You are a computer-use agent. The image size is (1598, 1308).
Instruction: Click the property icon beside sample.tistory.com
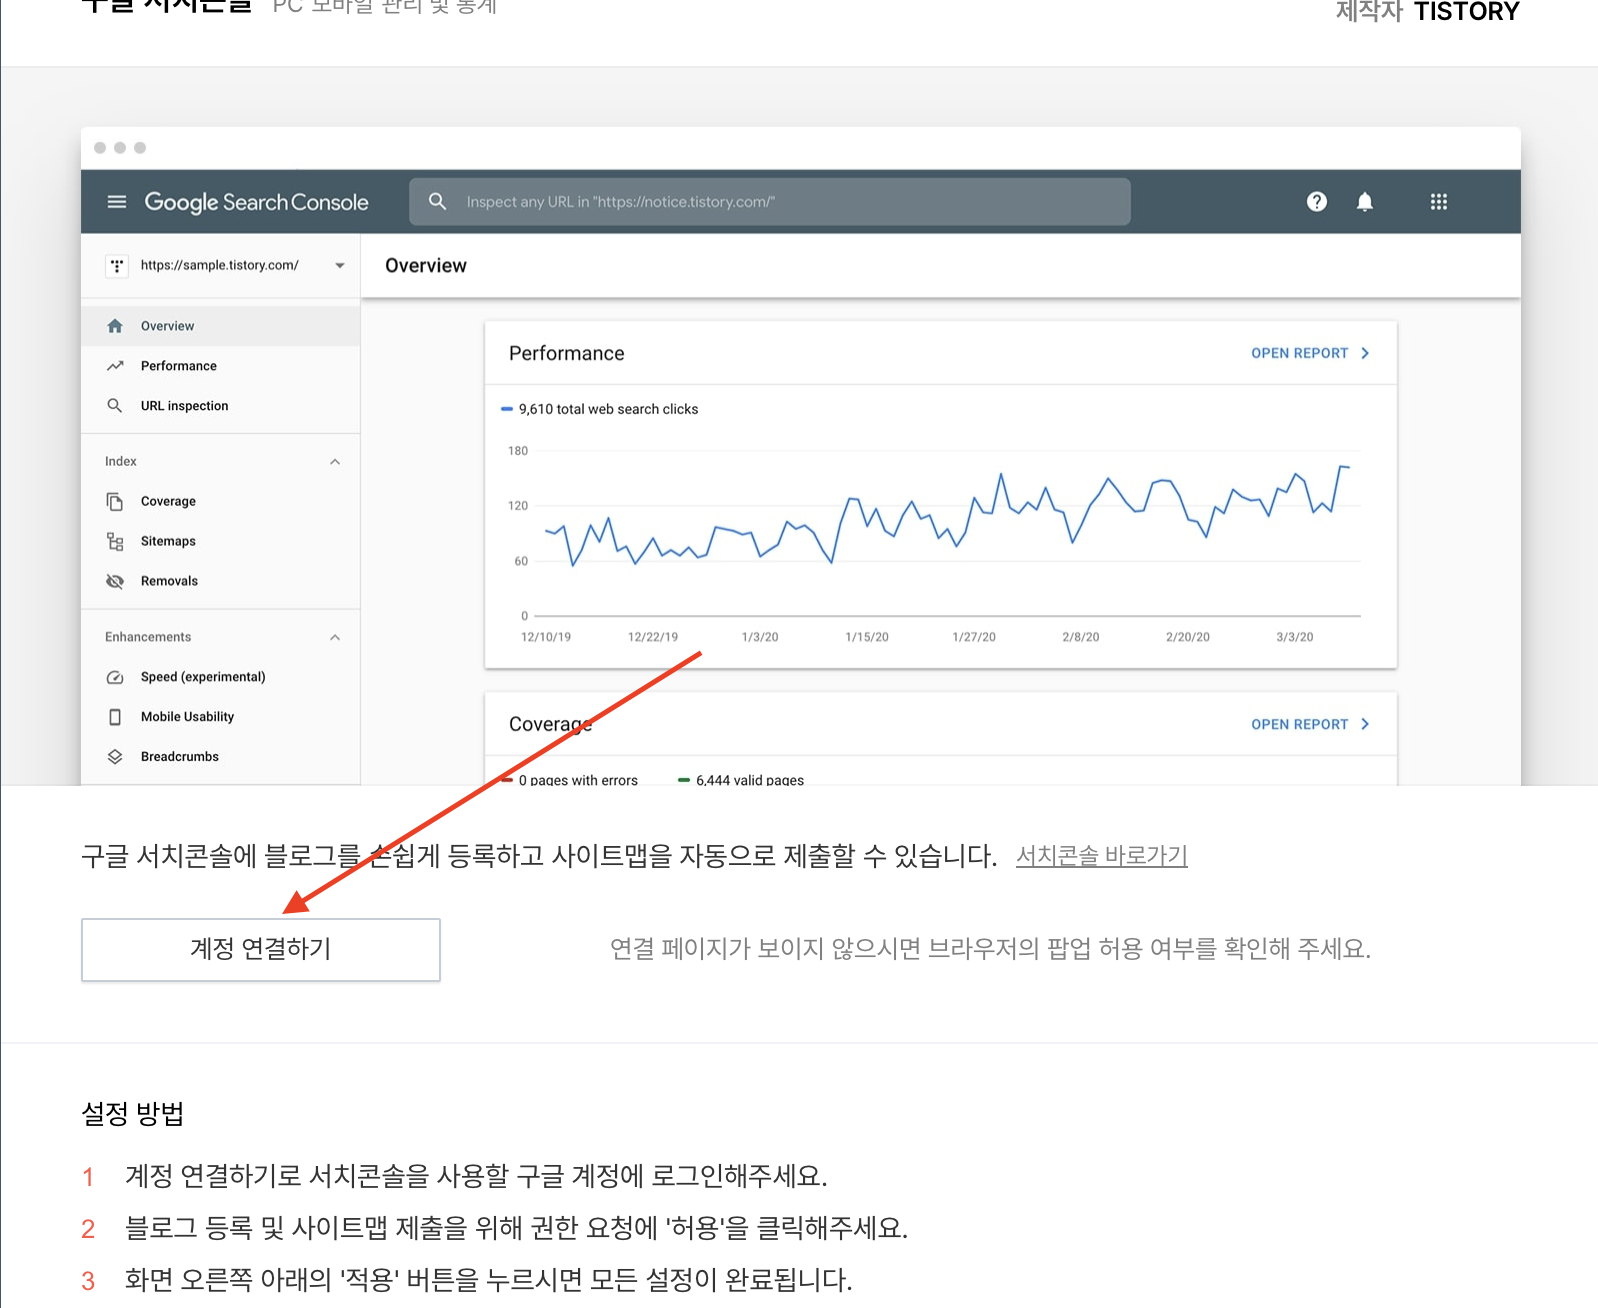(117, 265)
